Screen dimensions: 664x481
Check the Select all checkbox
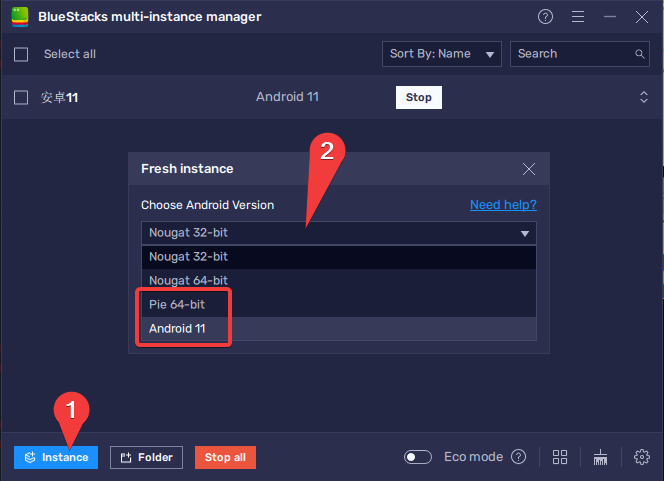(x=21, y=54)
